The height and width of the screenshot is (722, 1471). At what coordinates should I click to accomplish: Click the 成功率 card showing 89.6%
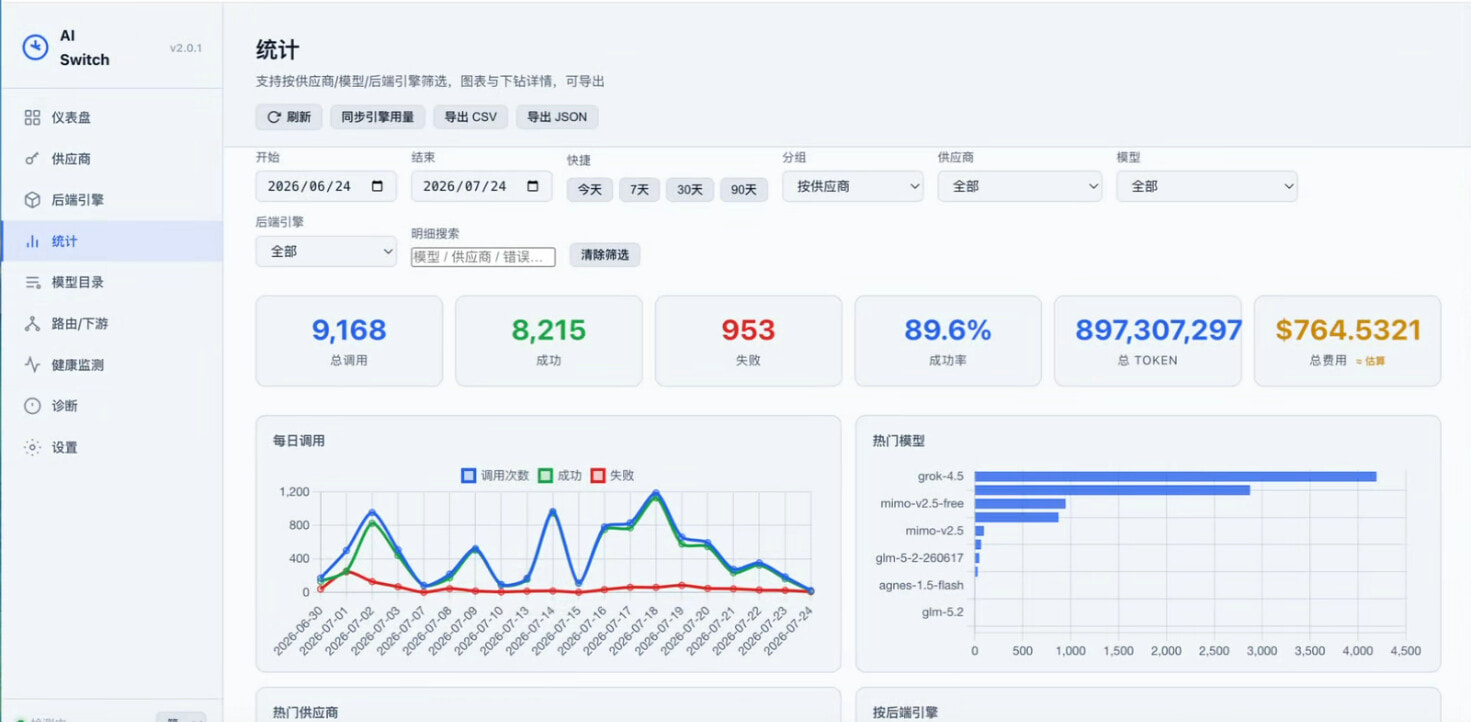click(x=948, y=341)
